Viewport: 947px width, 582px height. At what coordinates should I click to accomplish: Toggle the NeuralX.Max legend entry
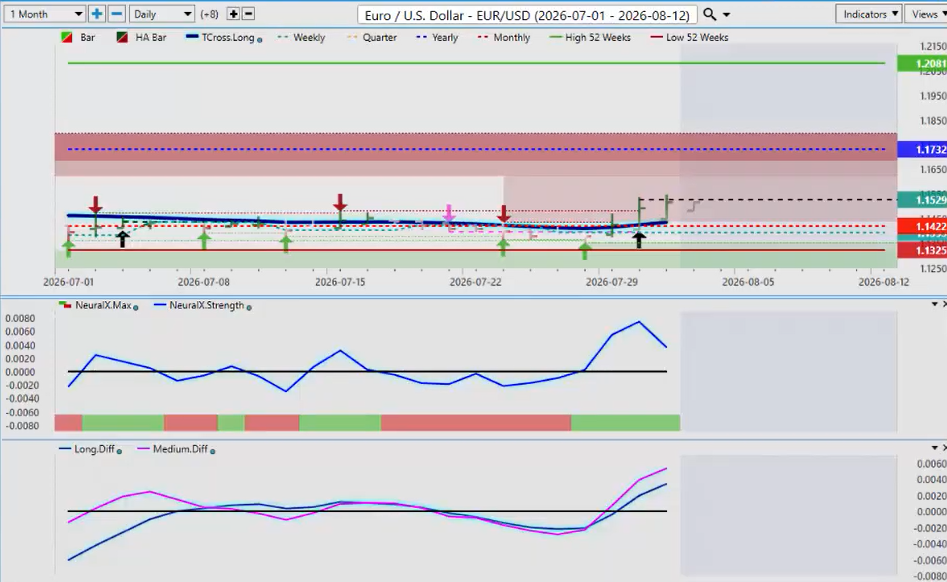coord(95,305)
